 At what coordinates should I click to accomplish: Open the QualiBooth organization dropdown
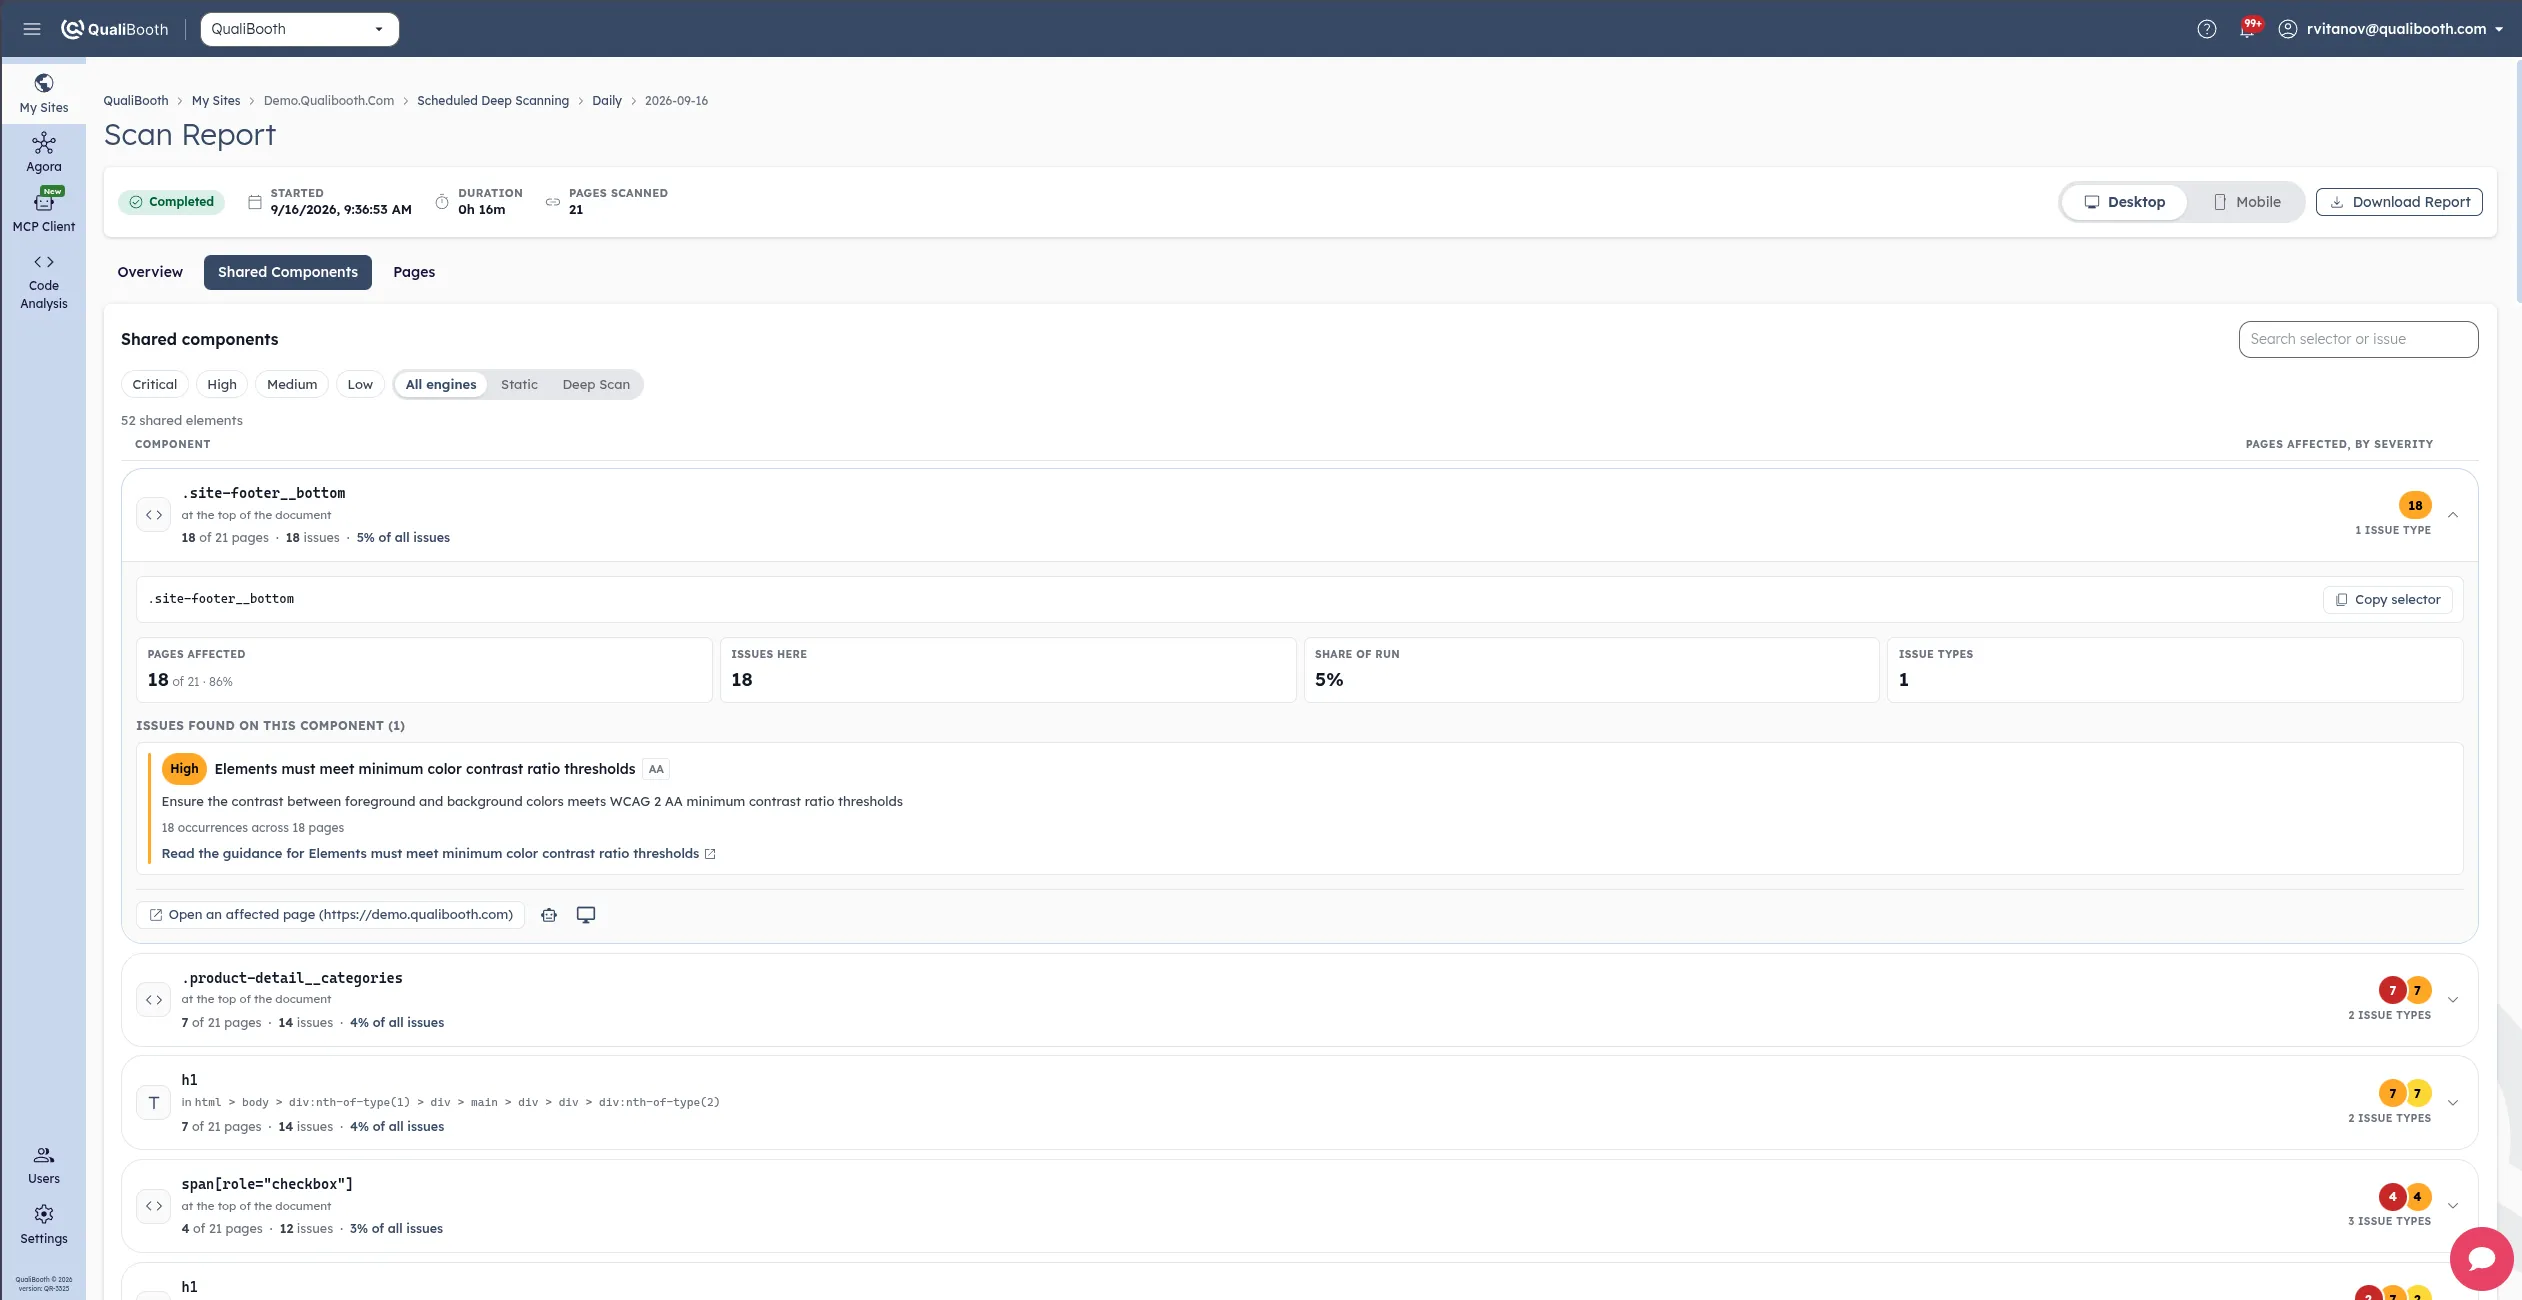(299, 29)
